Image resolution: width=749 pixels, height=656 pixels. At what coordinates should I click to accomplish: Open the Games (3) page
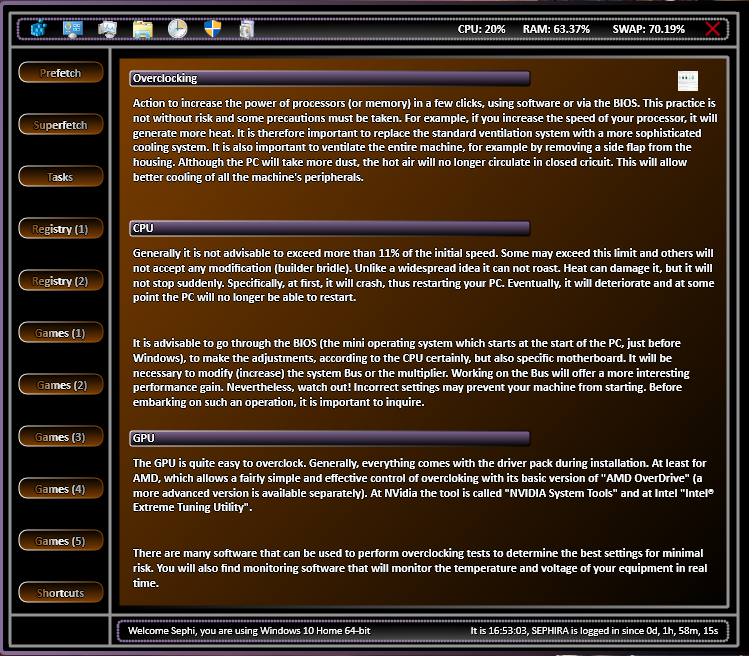pyautogui.click(x=61, y=437)
